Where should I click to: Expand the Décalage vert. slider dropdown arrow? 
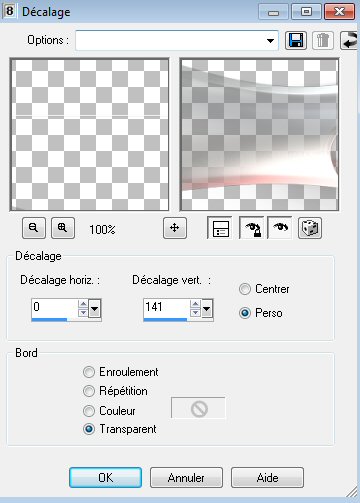point(207,309)
